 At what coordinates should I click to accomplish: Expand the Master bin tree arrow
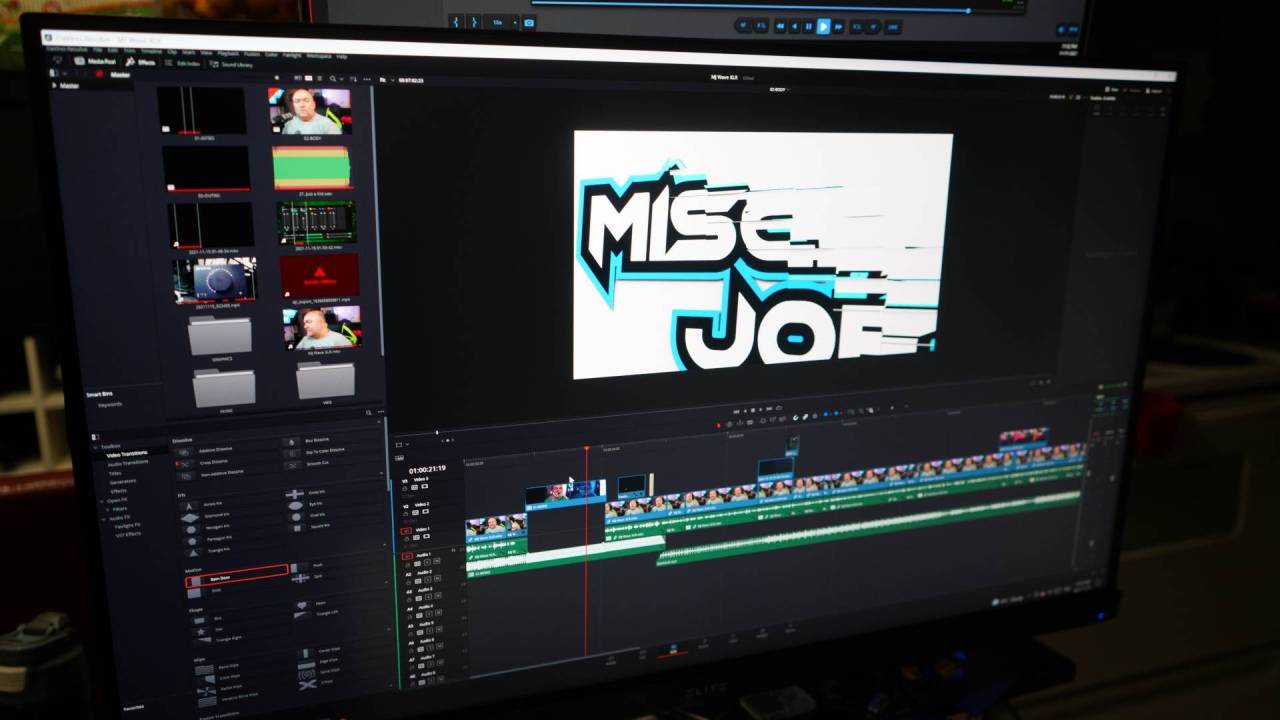pos(55,85)
